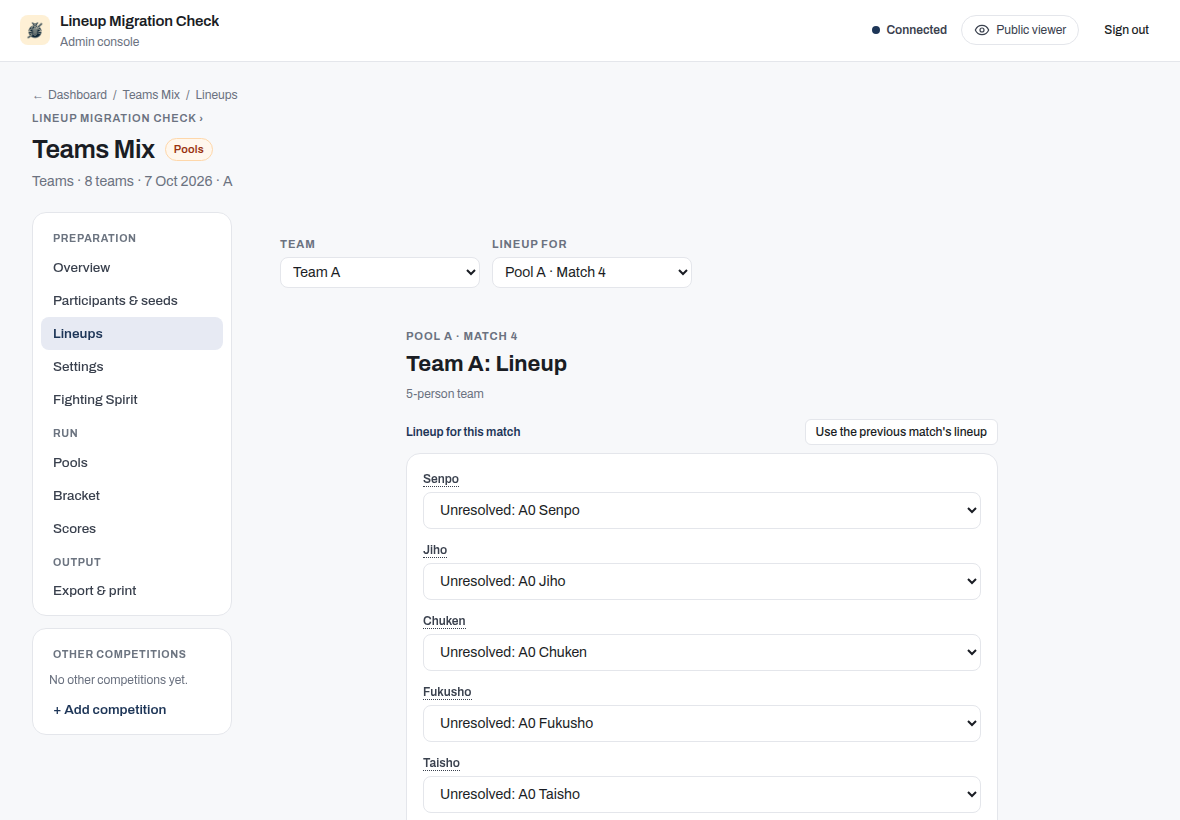Open Teams Mix breadcrumb link

click(151, 95)
